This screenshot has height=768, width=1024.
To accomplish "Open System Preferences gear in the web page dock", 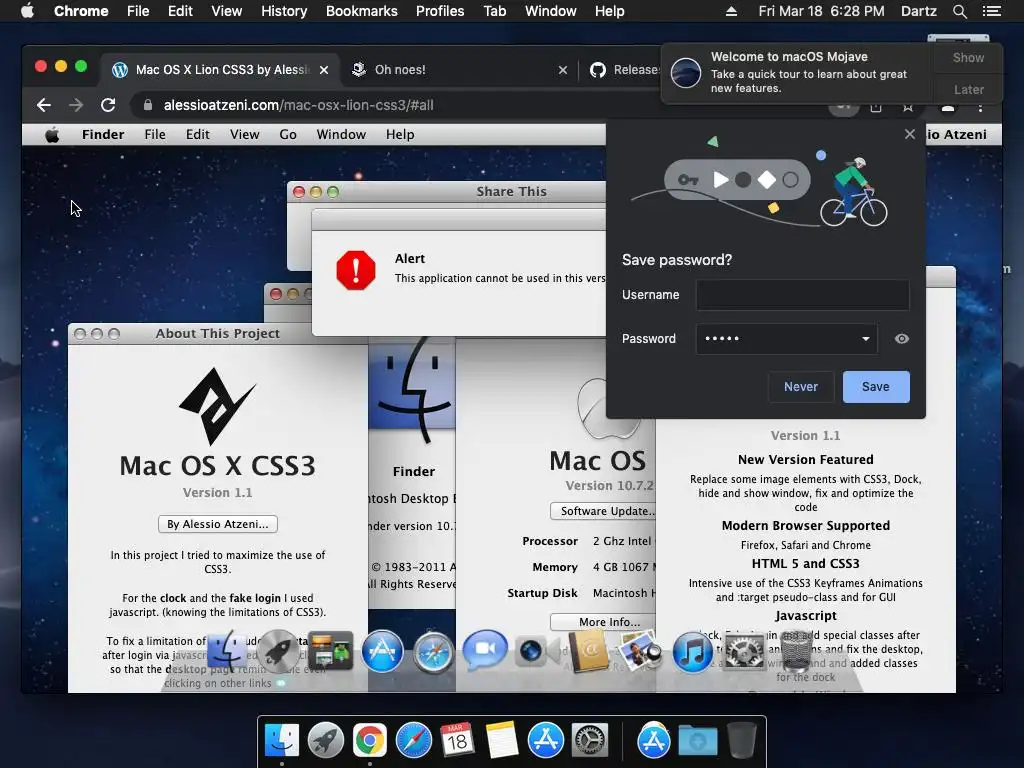I will (744, 652).
